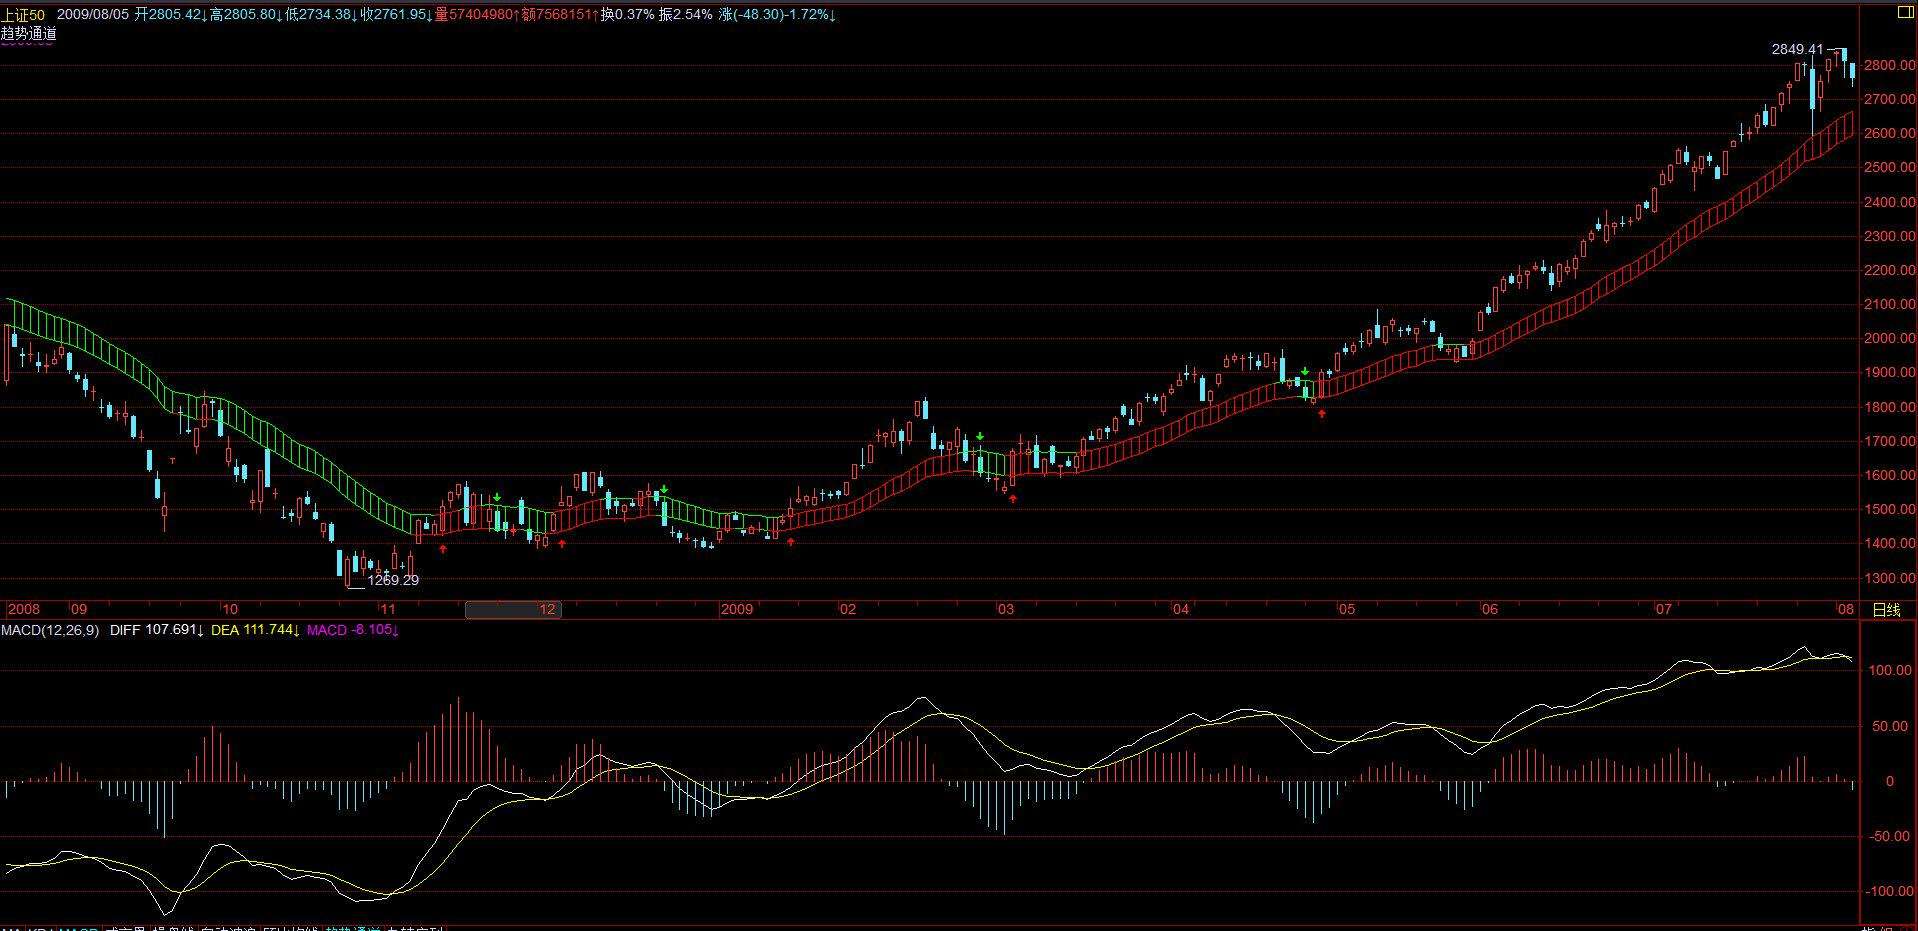Click the green sell arrow in late February 2009
1918x931 pixels.
981,437
